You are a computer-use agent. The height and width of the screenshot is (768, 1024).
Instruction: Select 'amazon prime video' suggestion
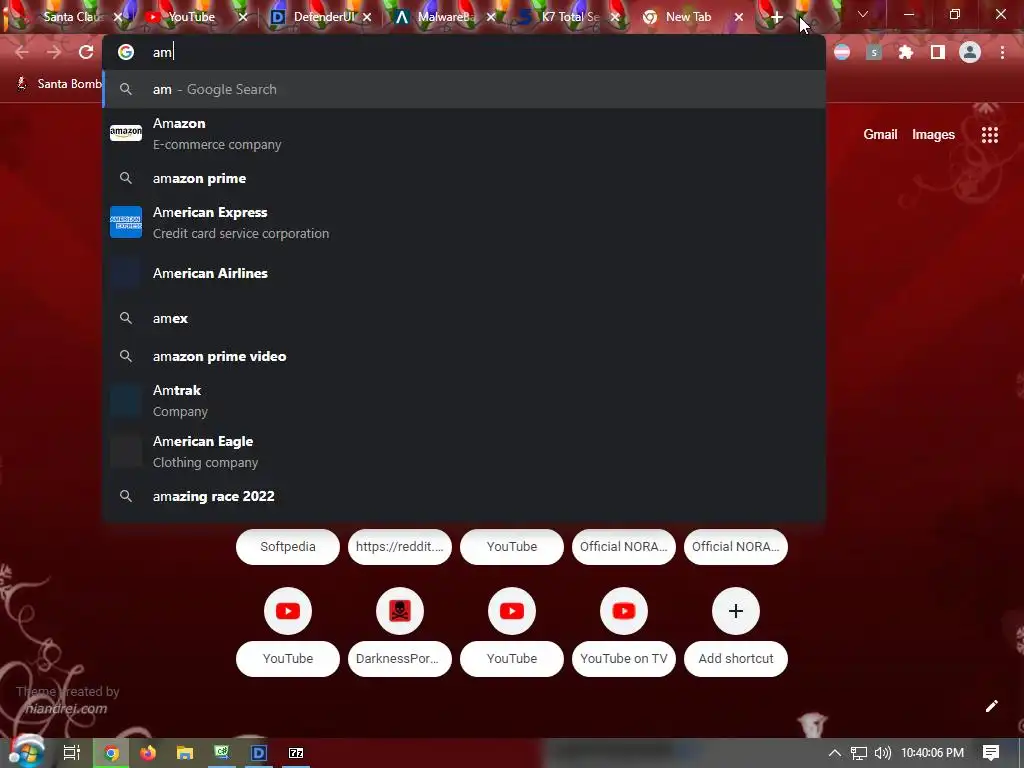coord(464,356)
